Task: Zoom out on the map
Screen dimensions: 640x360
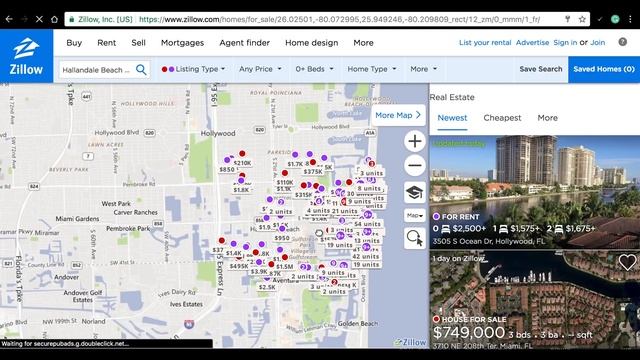Action: (x=415, y=166)
